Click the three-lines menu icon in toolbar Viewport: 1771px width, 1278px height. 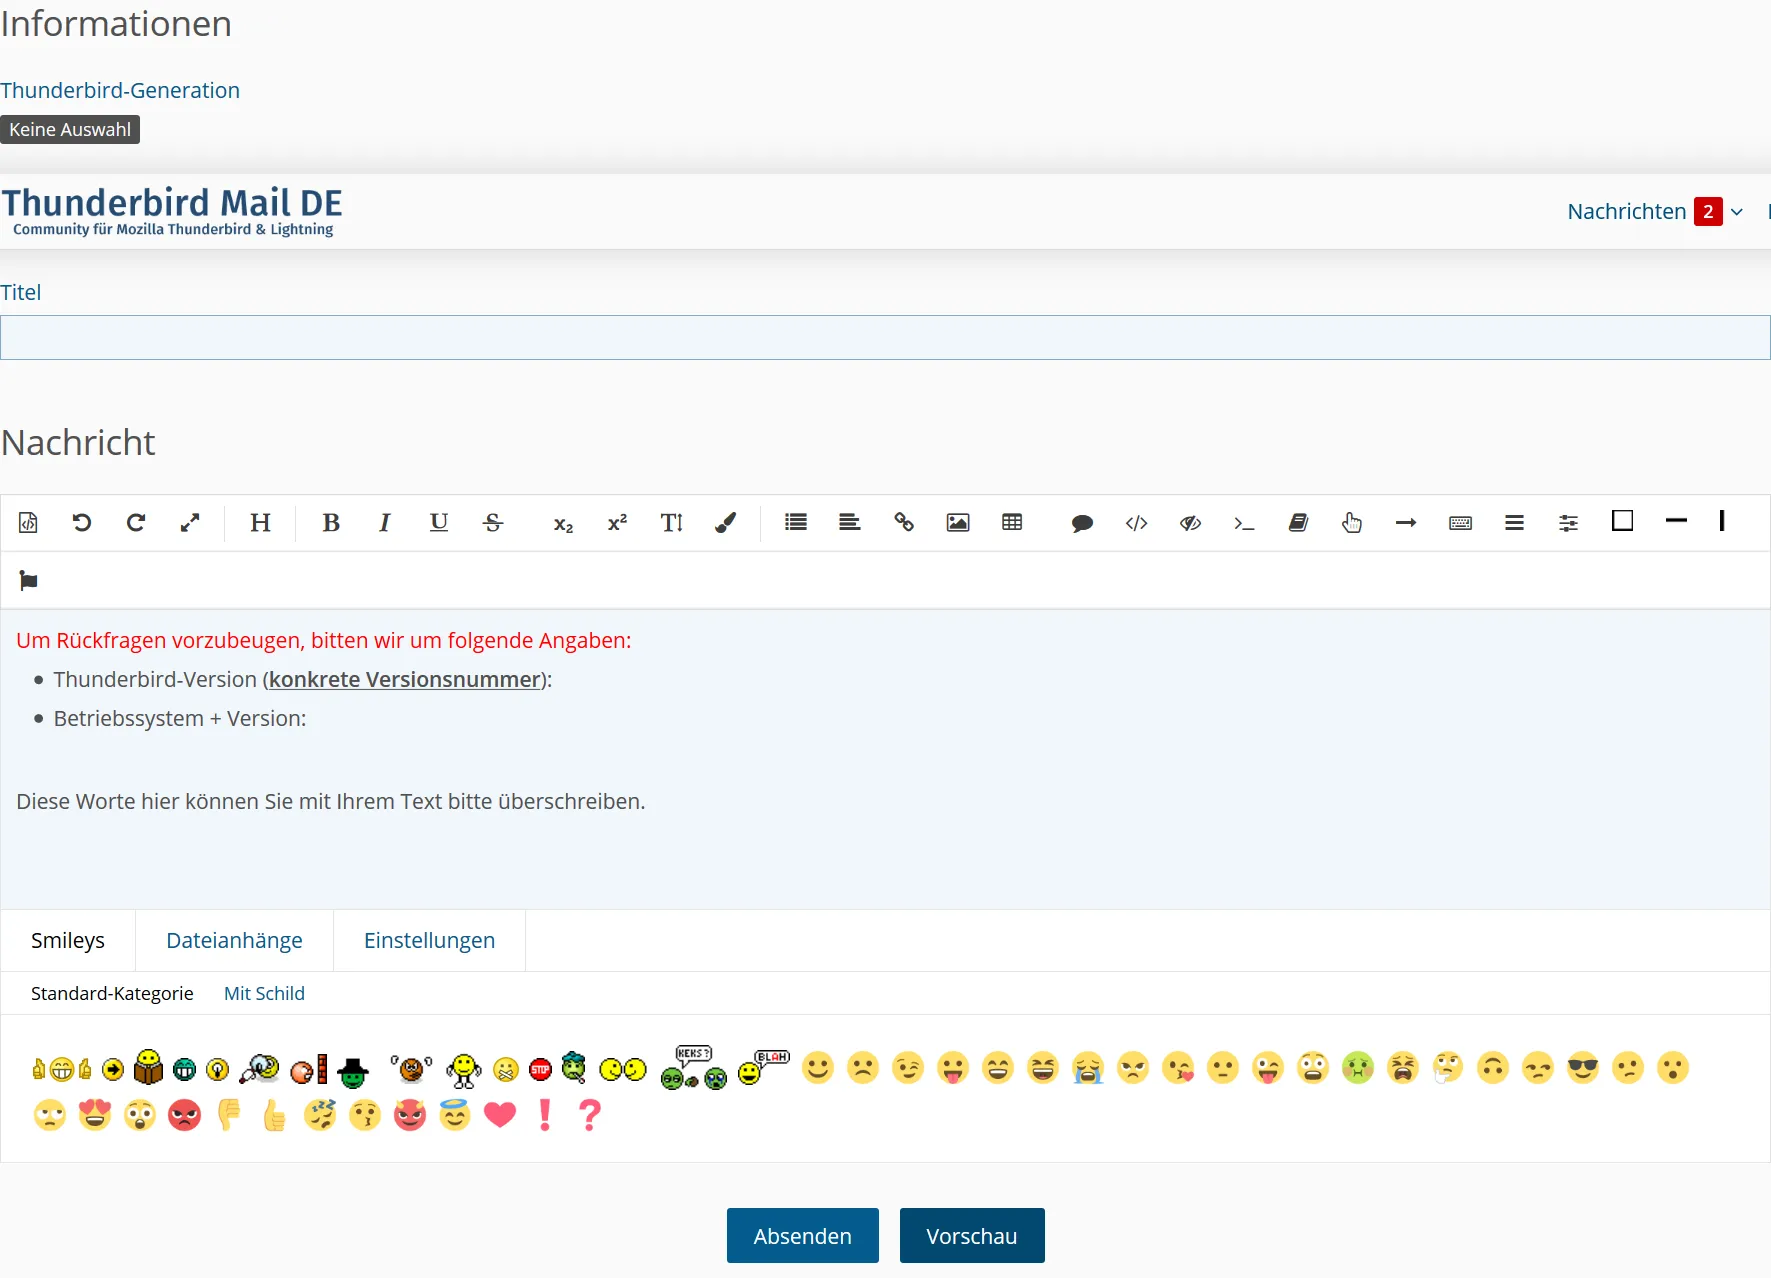point(1514,523)
